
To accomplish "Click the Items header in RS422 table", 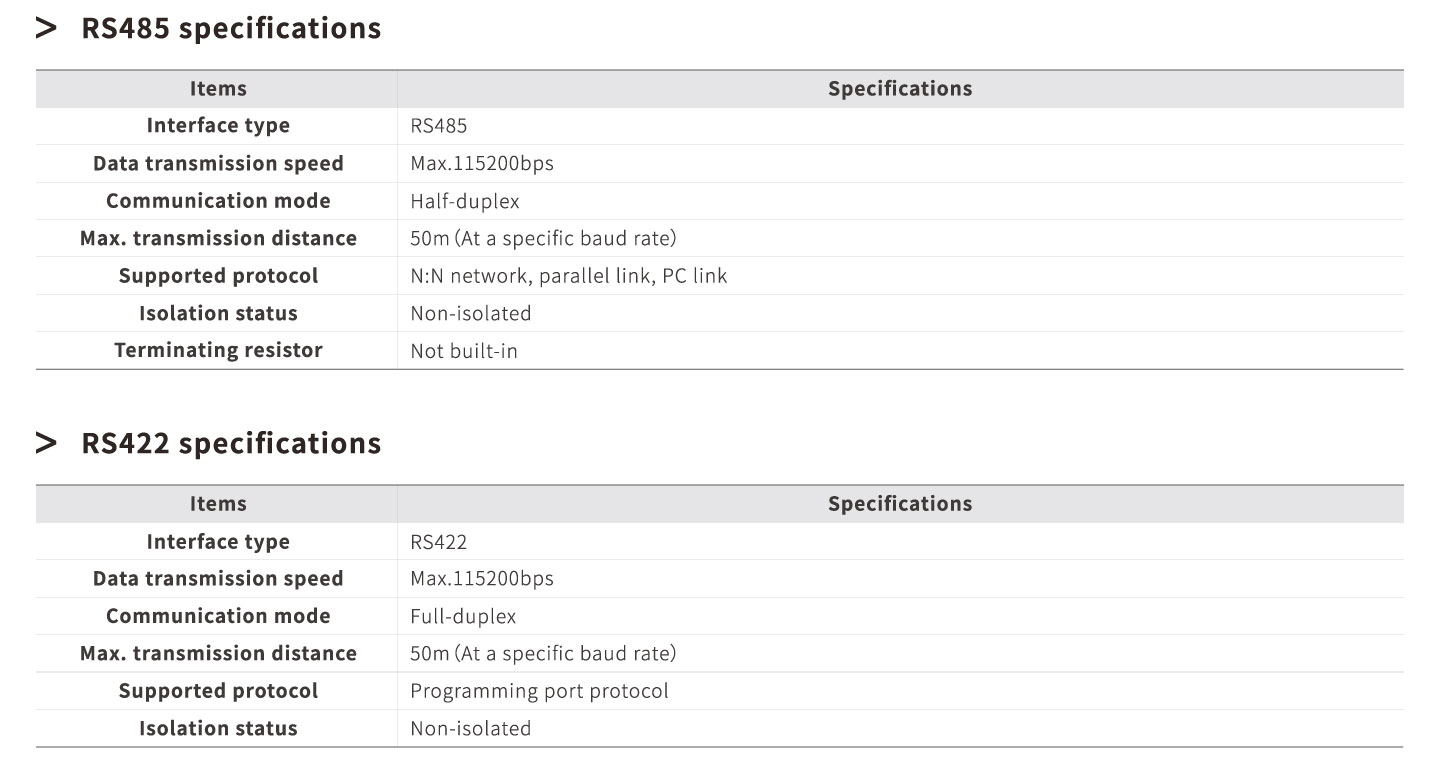I will (218, 504).
